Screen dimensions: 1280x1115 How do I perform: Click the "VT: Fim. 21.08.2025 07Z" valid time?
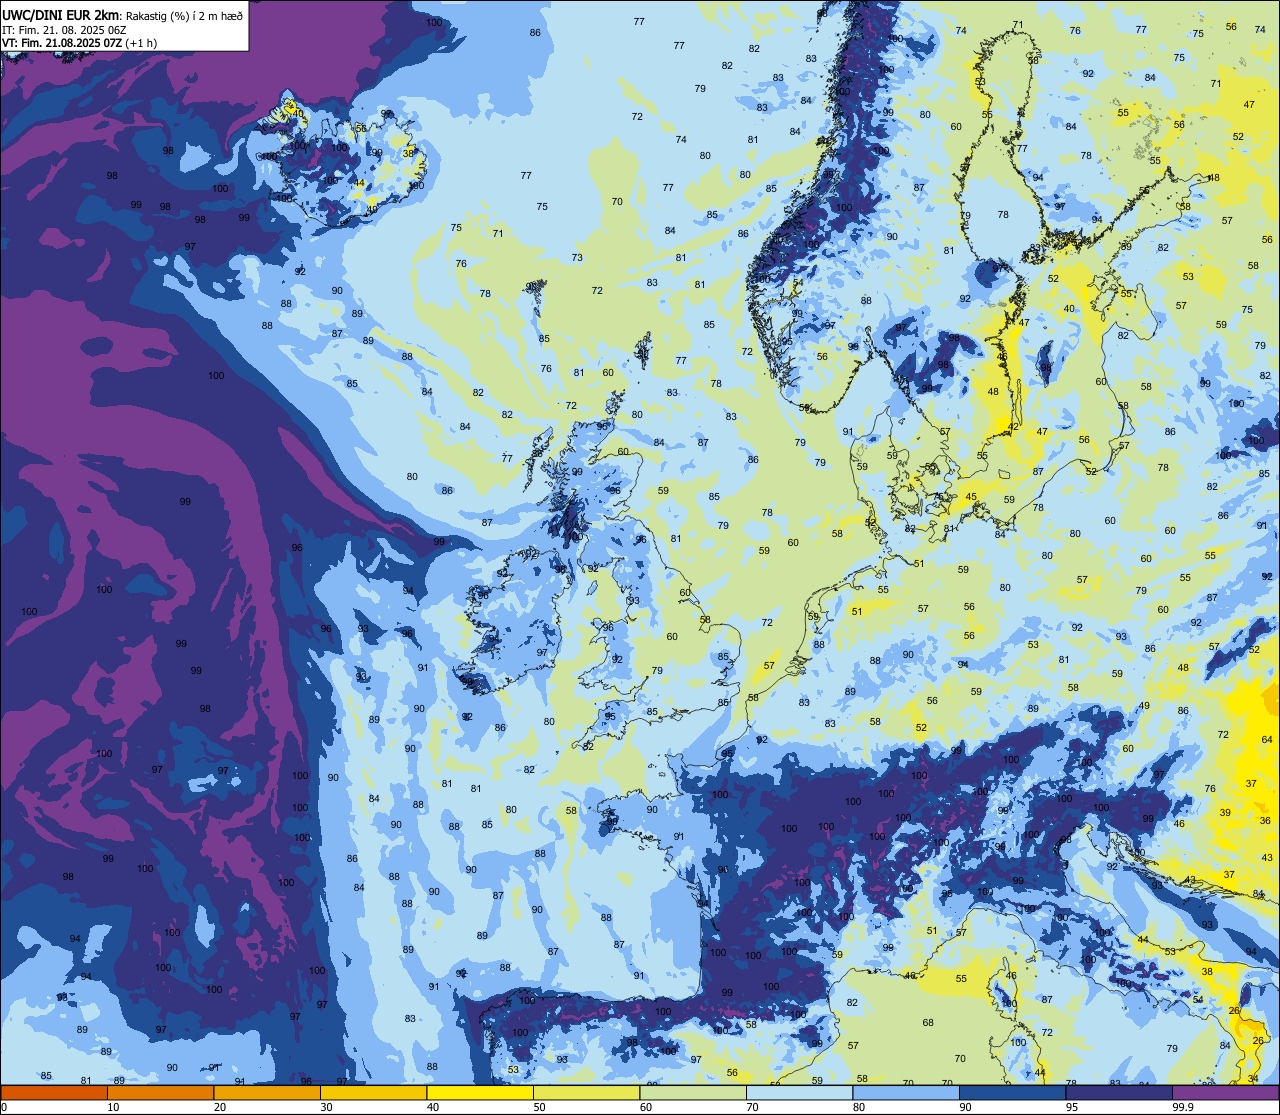click(x=62, y=43)
